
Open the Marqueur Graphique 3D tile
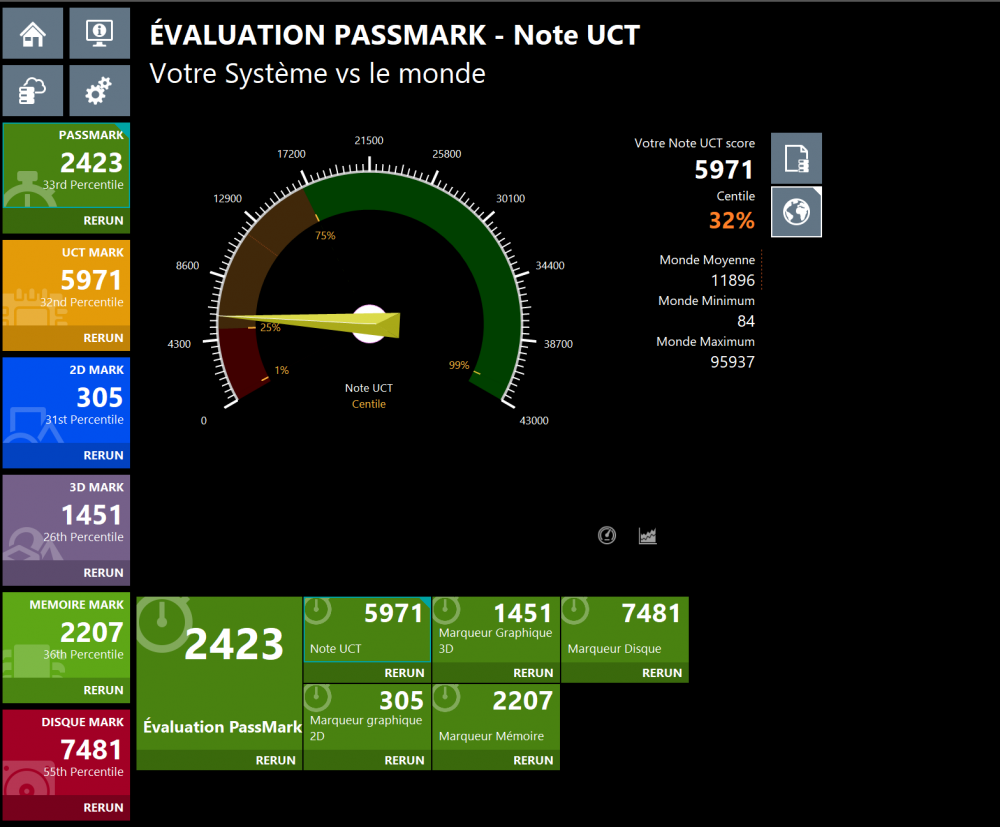(496, 629)
